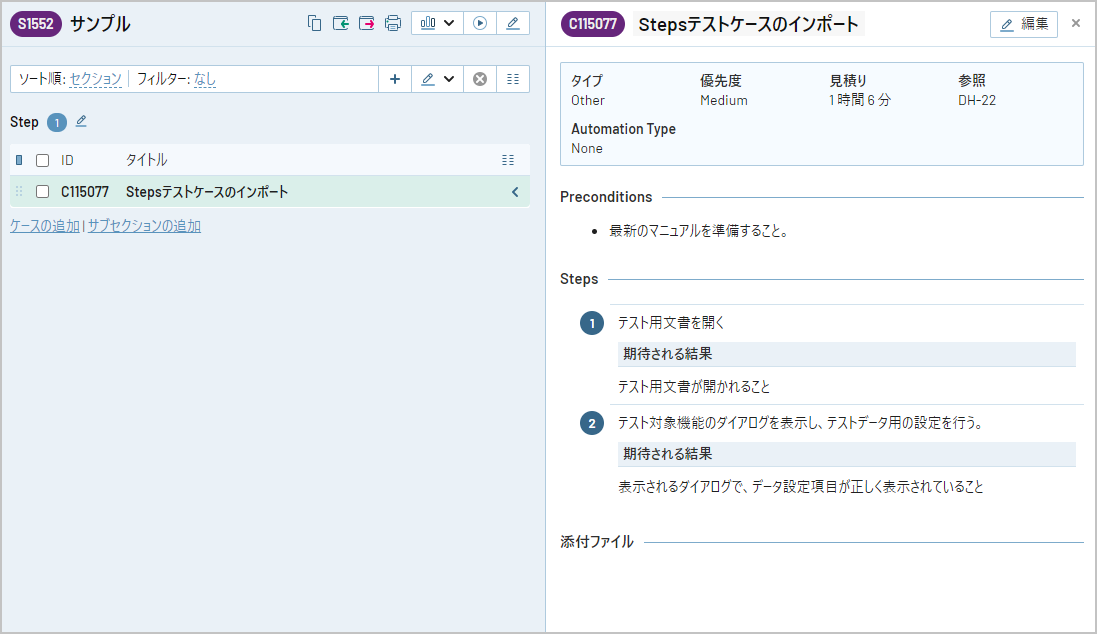This screenshot has width=1097, height=634.
Task: Click the dark selection toggle left of ID column
Action: coord(19,159)
